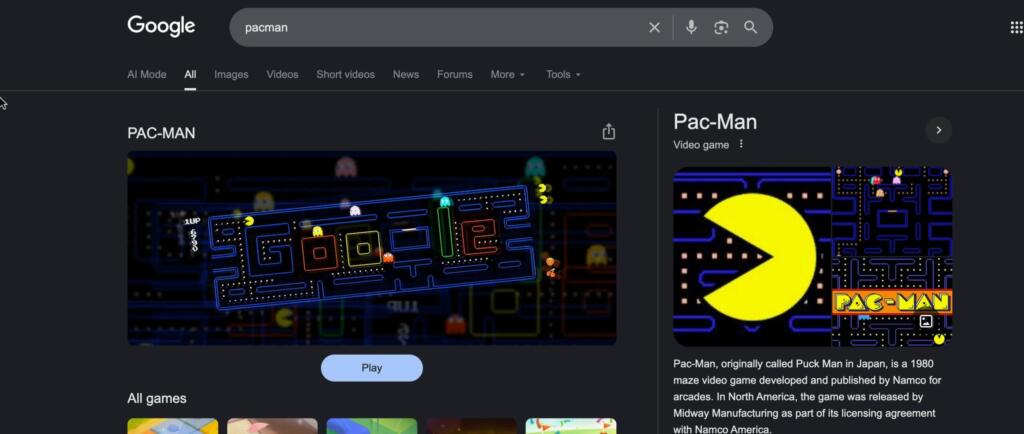Switch to the Videos tab
The height and width of the screenshot is (434, 1024).
click(282, 74)
